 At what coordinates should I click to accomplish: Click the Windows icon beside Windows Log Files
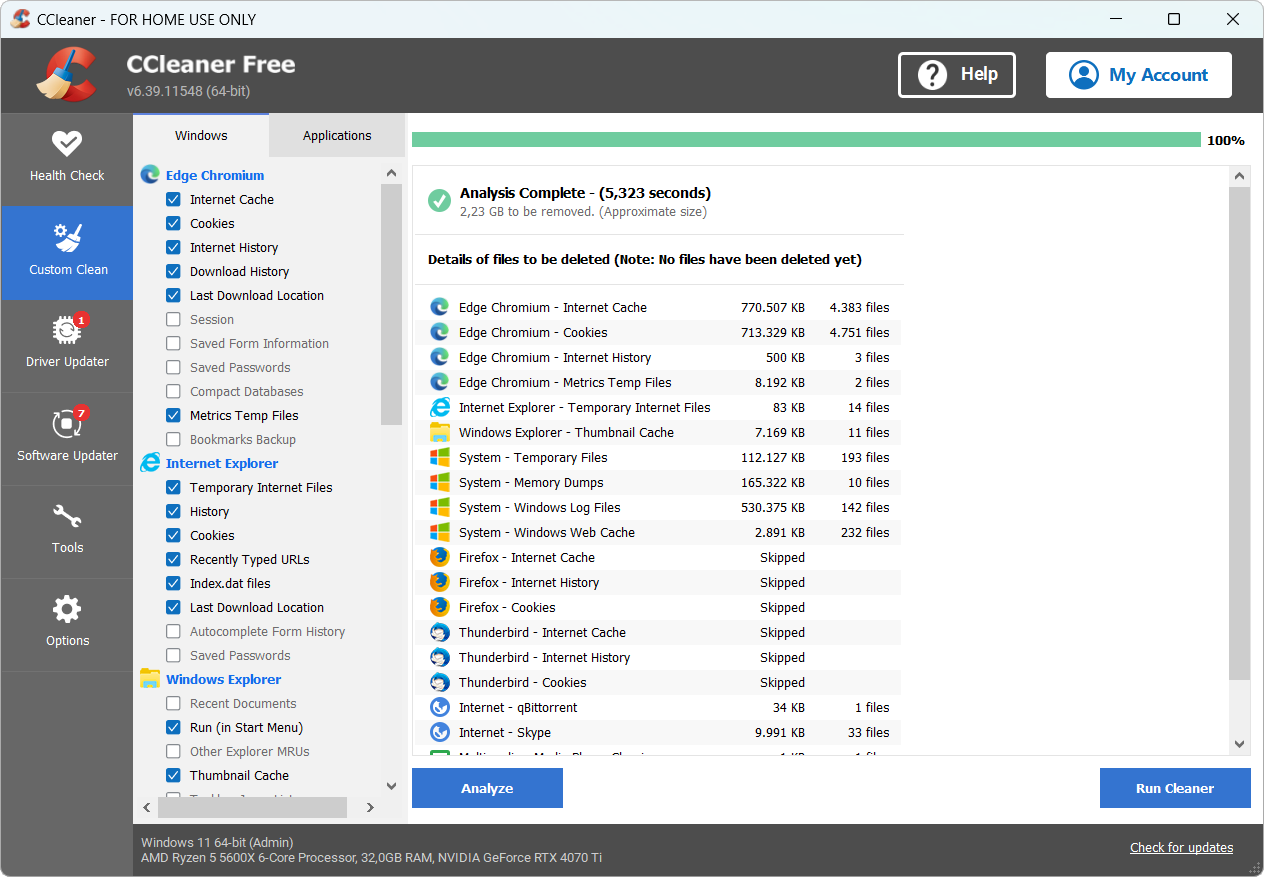pos(440,507)
